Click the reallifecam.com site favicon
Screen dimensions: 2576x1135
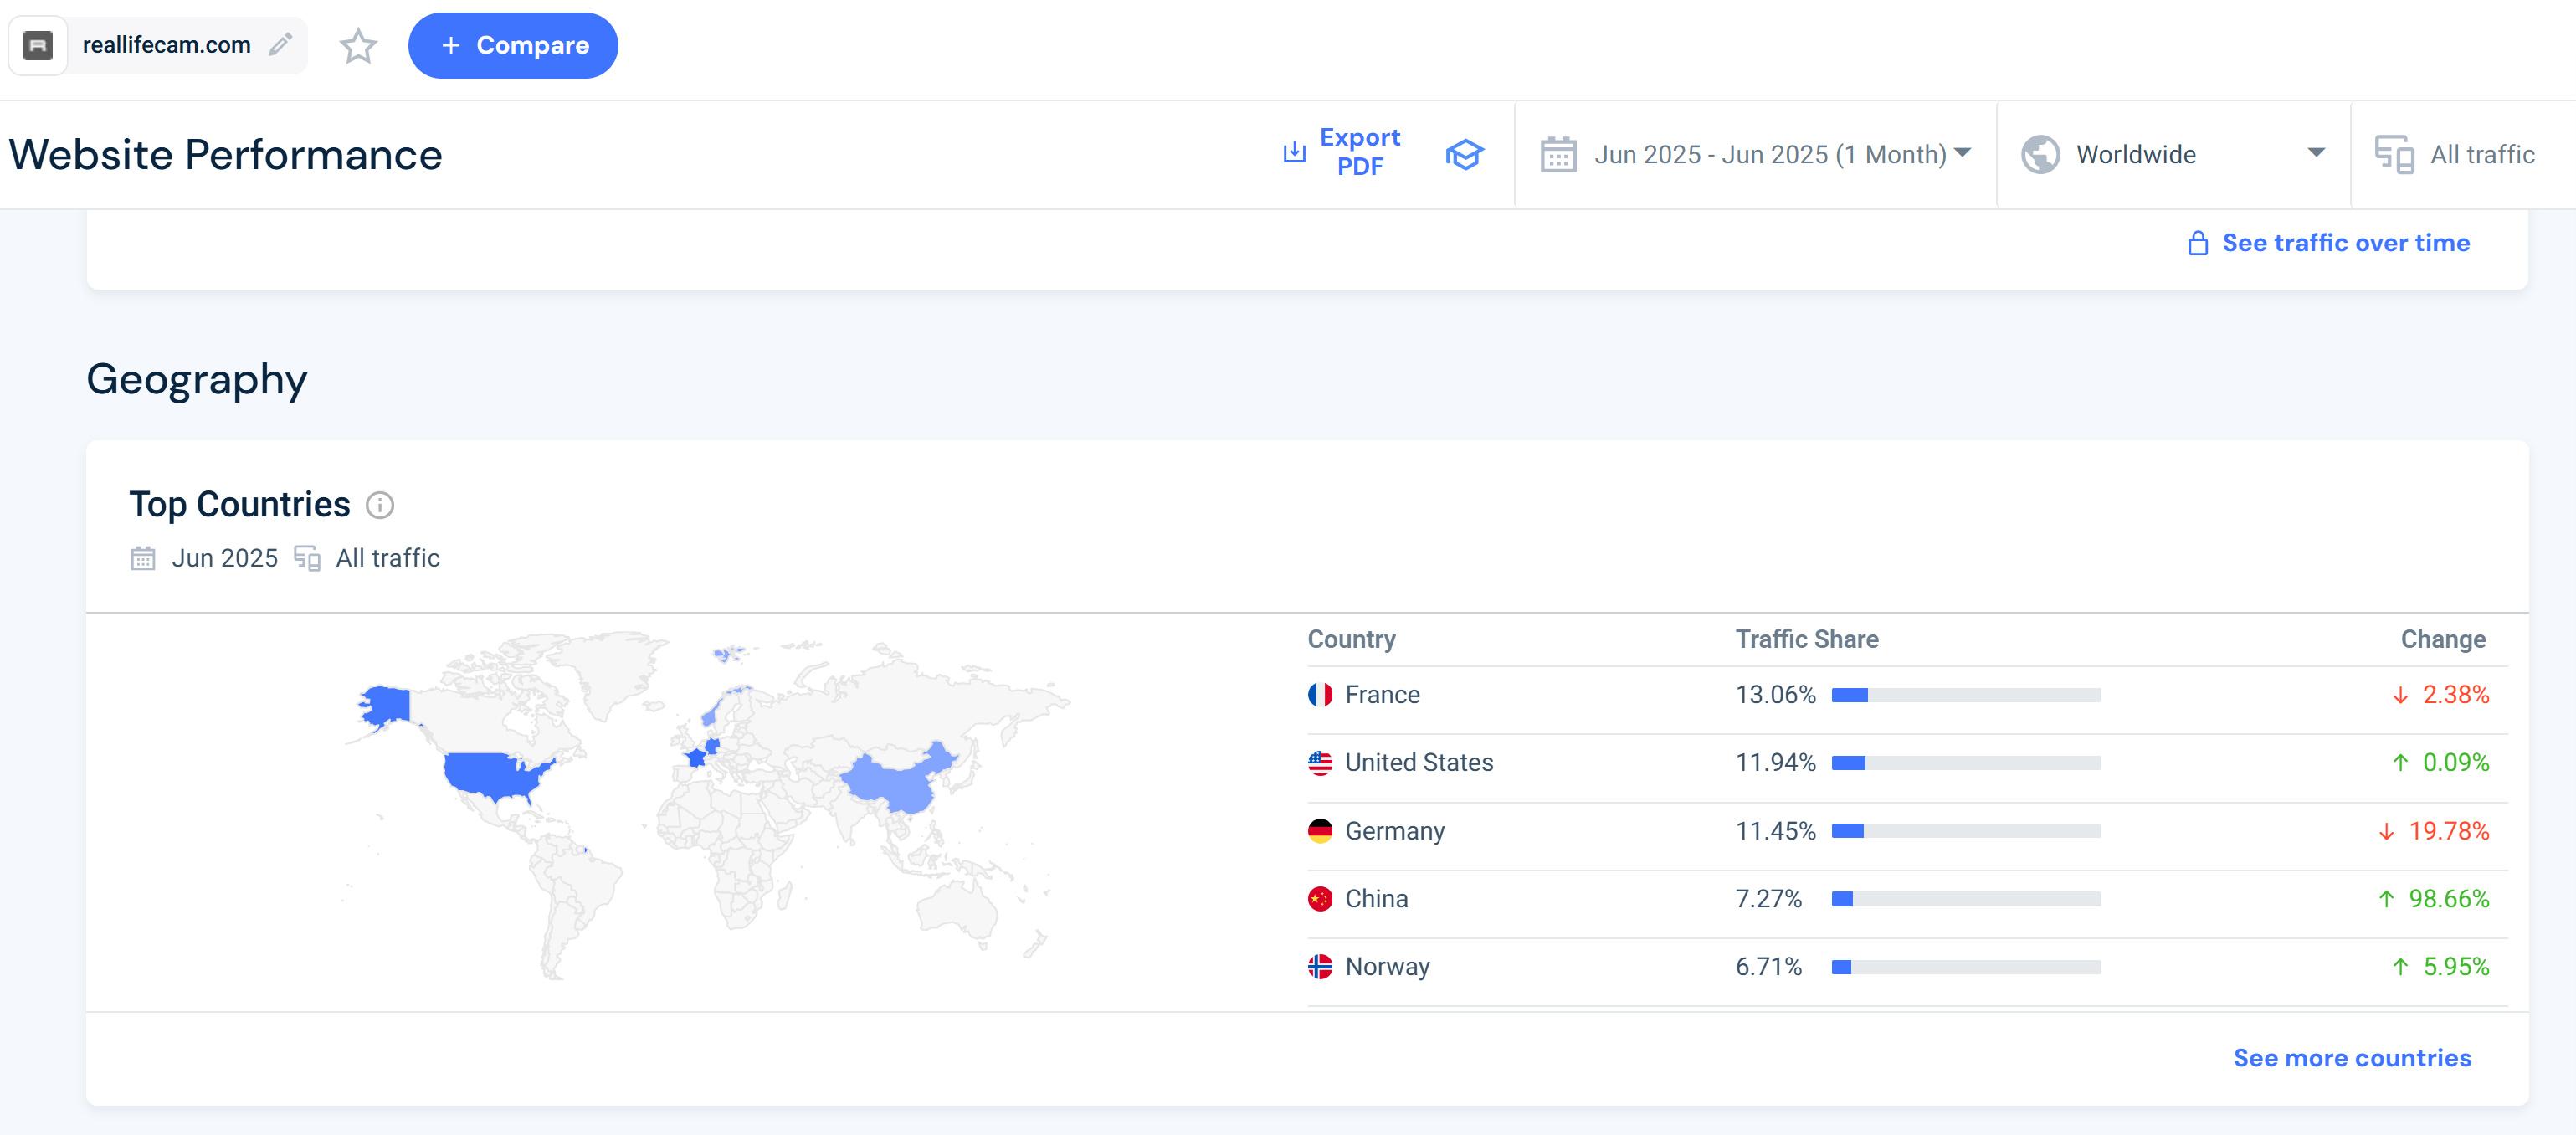38,45
